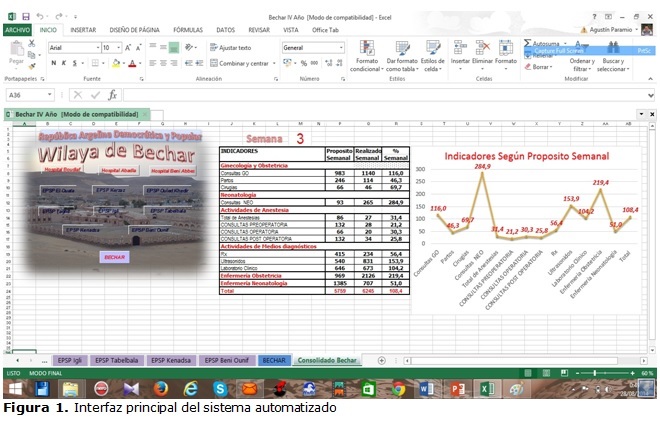Click the Buscar y seleccionar binoculars icon

(x=611, y=50)
